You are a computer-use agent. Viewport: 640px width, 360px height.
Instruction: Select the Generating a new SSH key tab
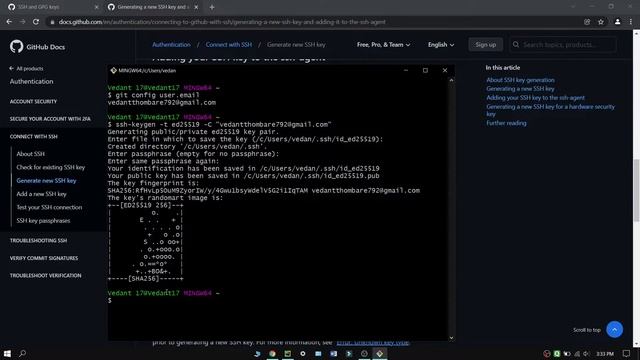tap(152, 7)
